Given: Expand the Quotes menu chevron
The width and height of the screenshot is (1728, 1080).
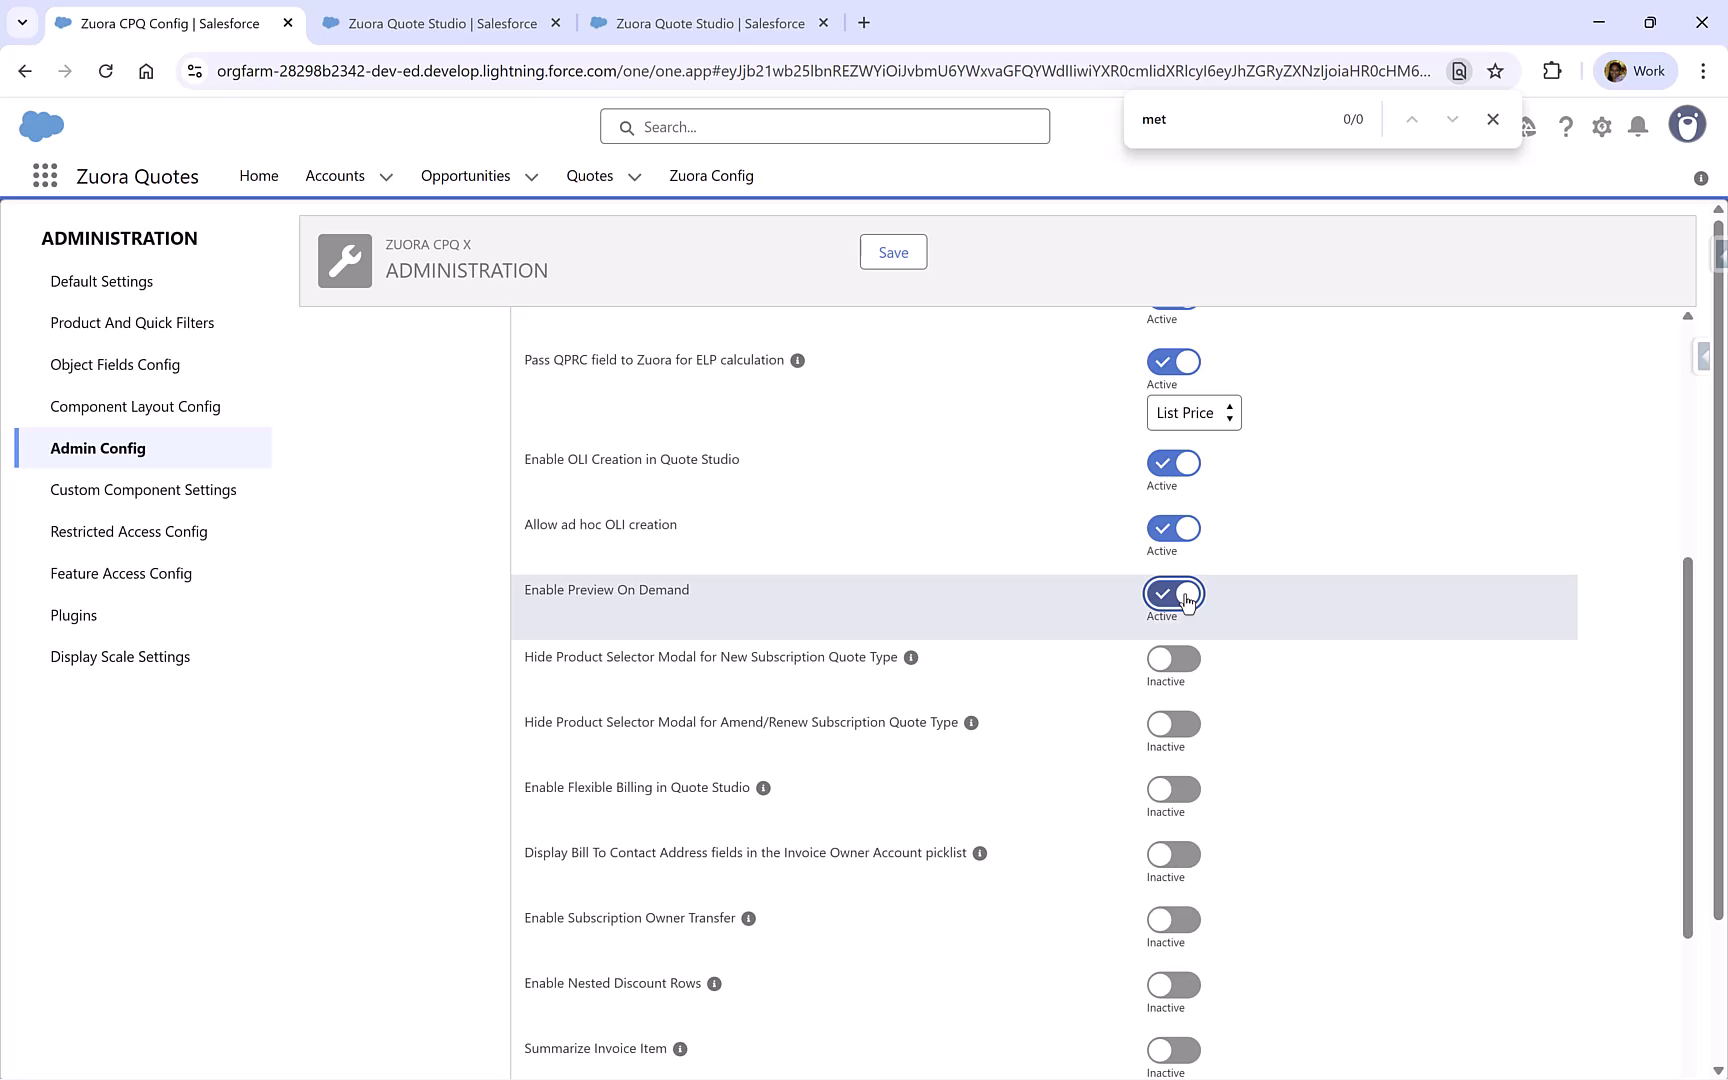Looking at the screenshot, I should (634, 176).
